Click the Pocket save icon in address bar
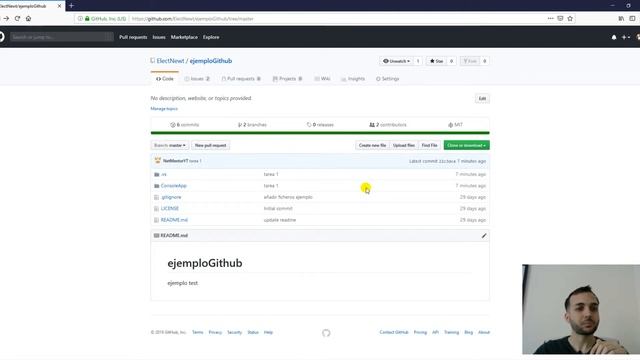640x360 pixels. pos(560,18)
